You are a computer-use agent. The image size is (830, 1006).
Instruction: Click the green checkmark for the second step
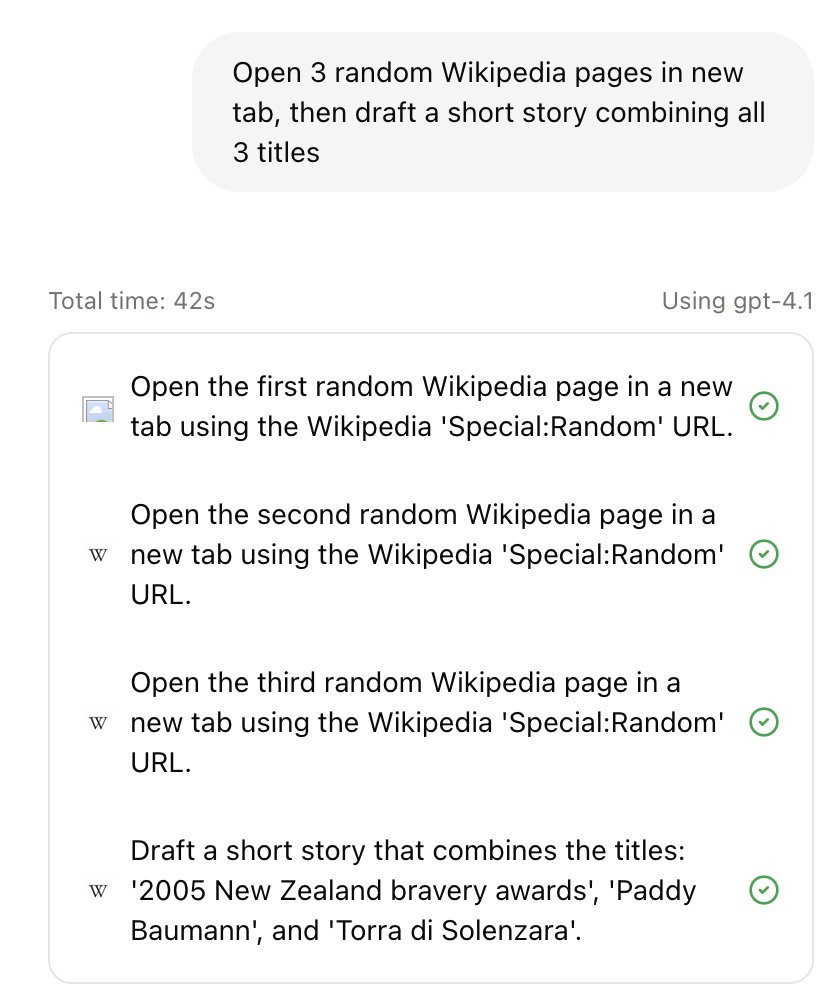click(x=764, y=555)
